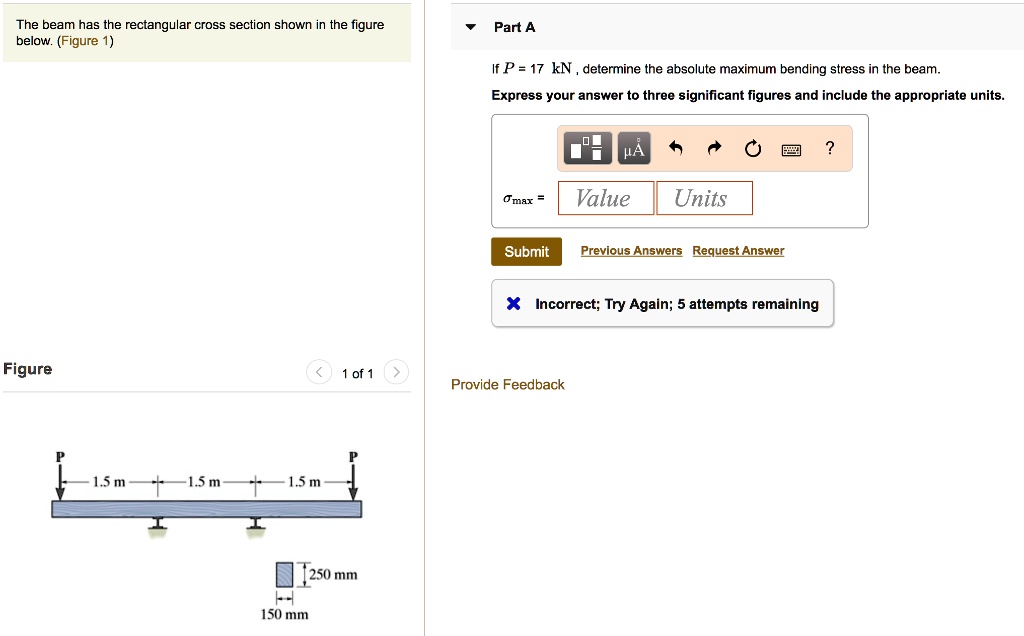The image size is (1024, 636).
Task: Reset the answer with circular reset icon
Action: click(x=752, y=147)
